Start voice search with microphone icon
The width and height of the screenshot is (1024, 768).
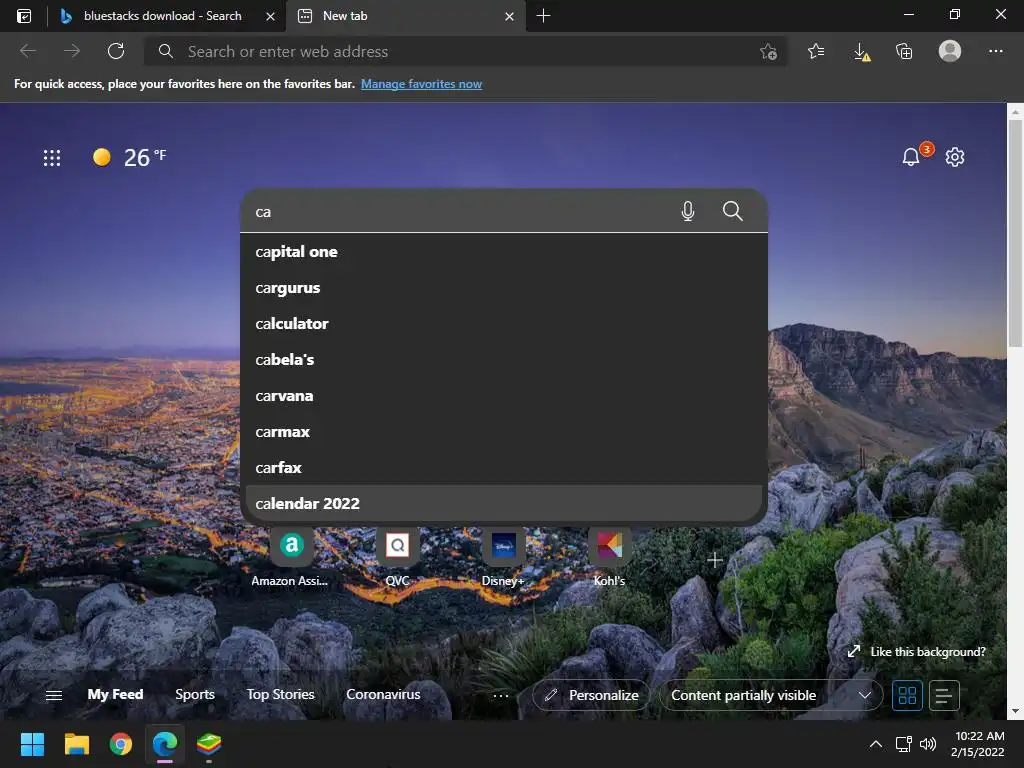pos(688,211)
